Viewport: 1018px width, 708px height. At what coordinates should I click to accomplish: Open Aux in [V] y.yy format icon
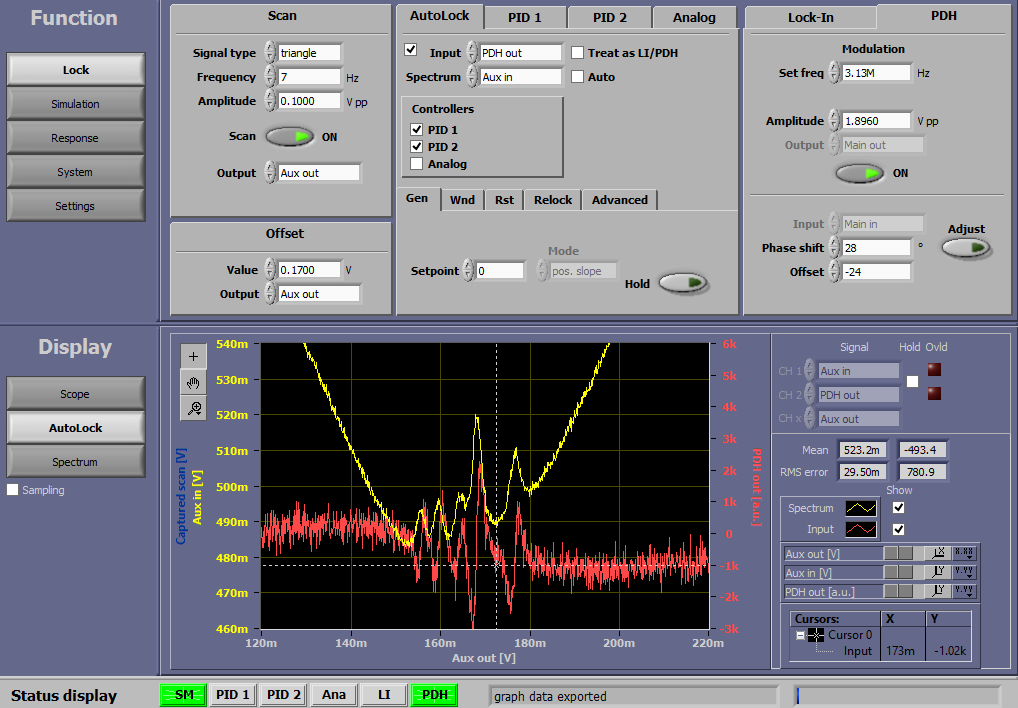(x=963, y=572)
